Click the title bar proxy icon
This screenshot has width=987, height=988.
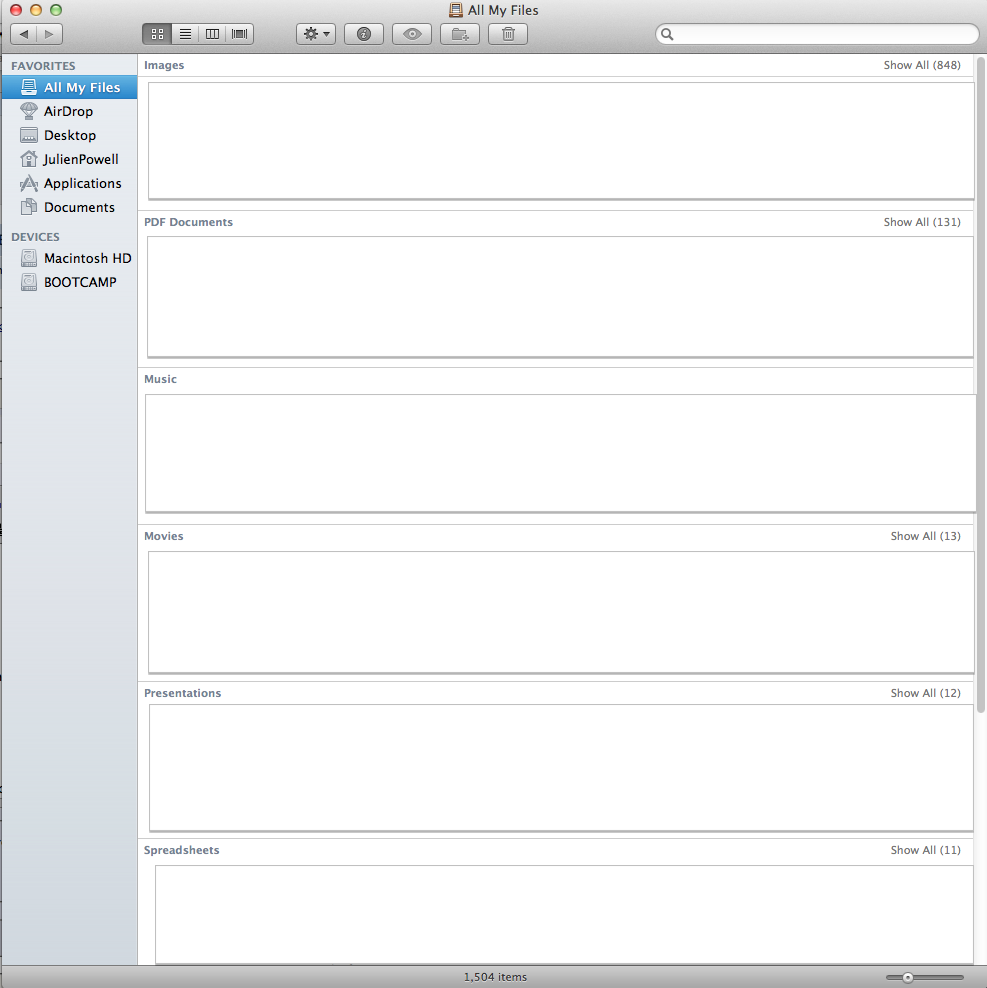coord(456,10)
